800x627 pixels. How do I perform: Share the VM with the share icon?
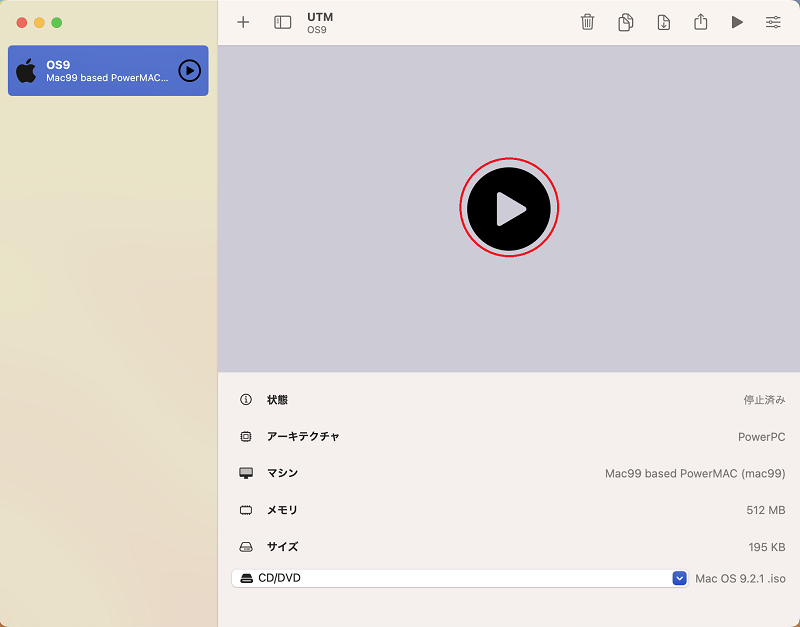701,22
